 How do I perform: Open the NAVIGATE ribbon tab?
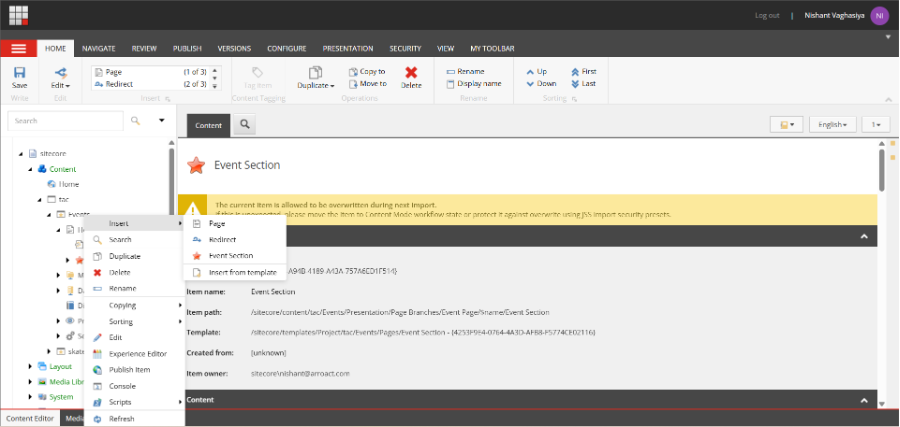coord(99,49)
